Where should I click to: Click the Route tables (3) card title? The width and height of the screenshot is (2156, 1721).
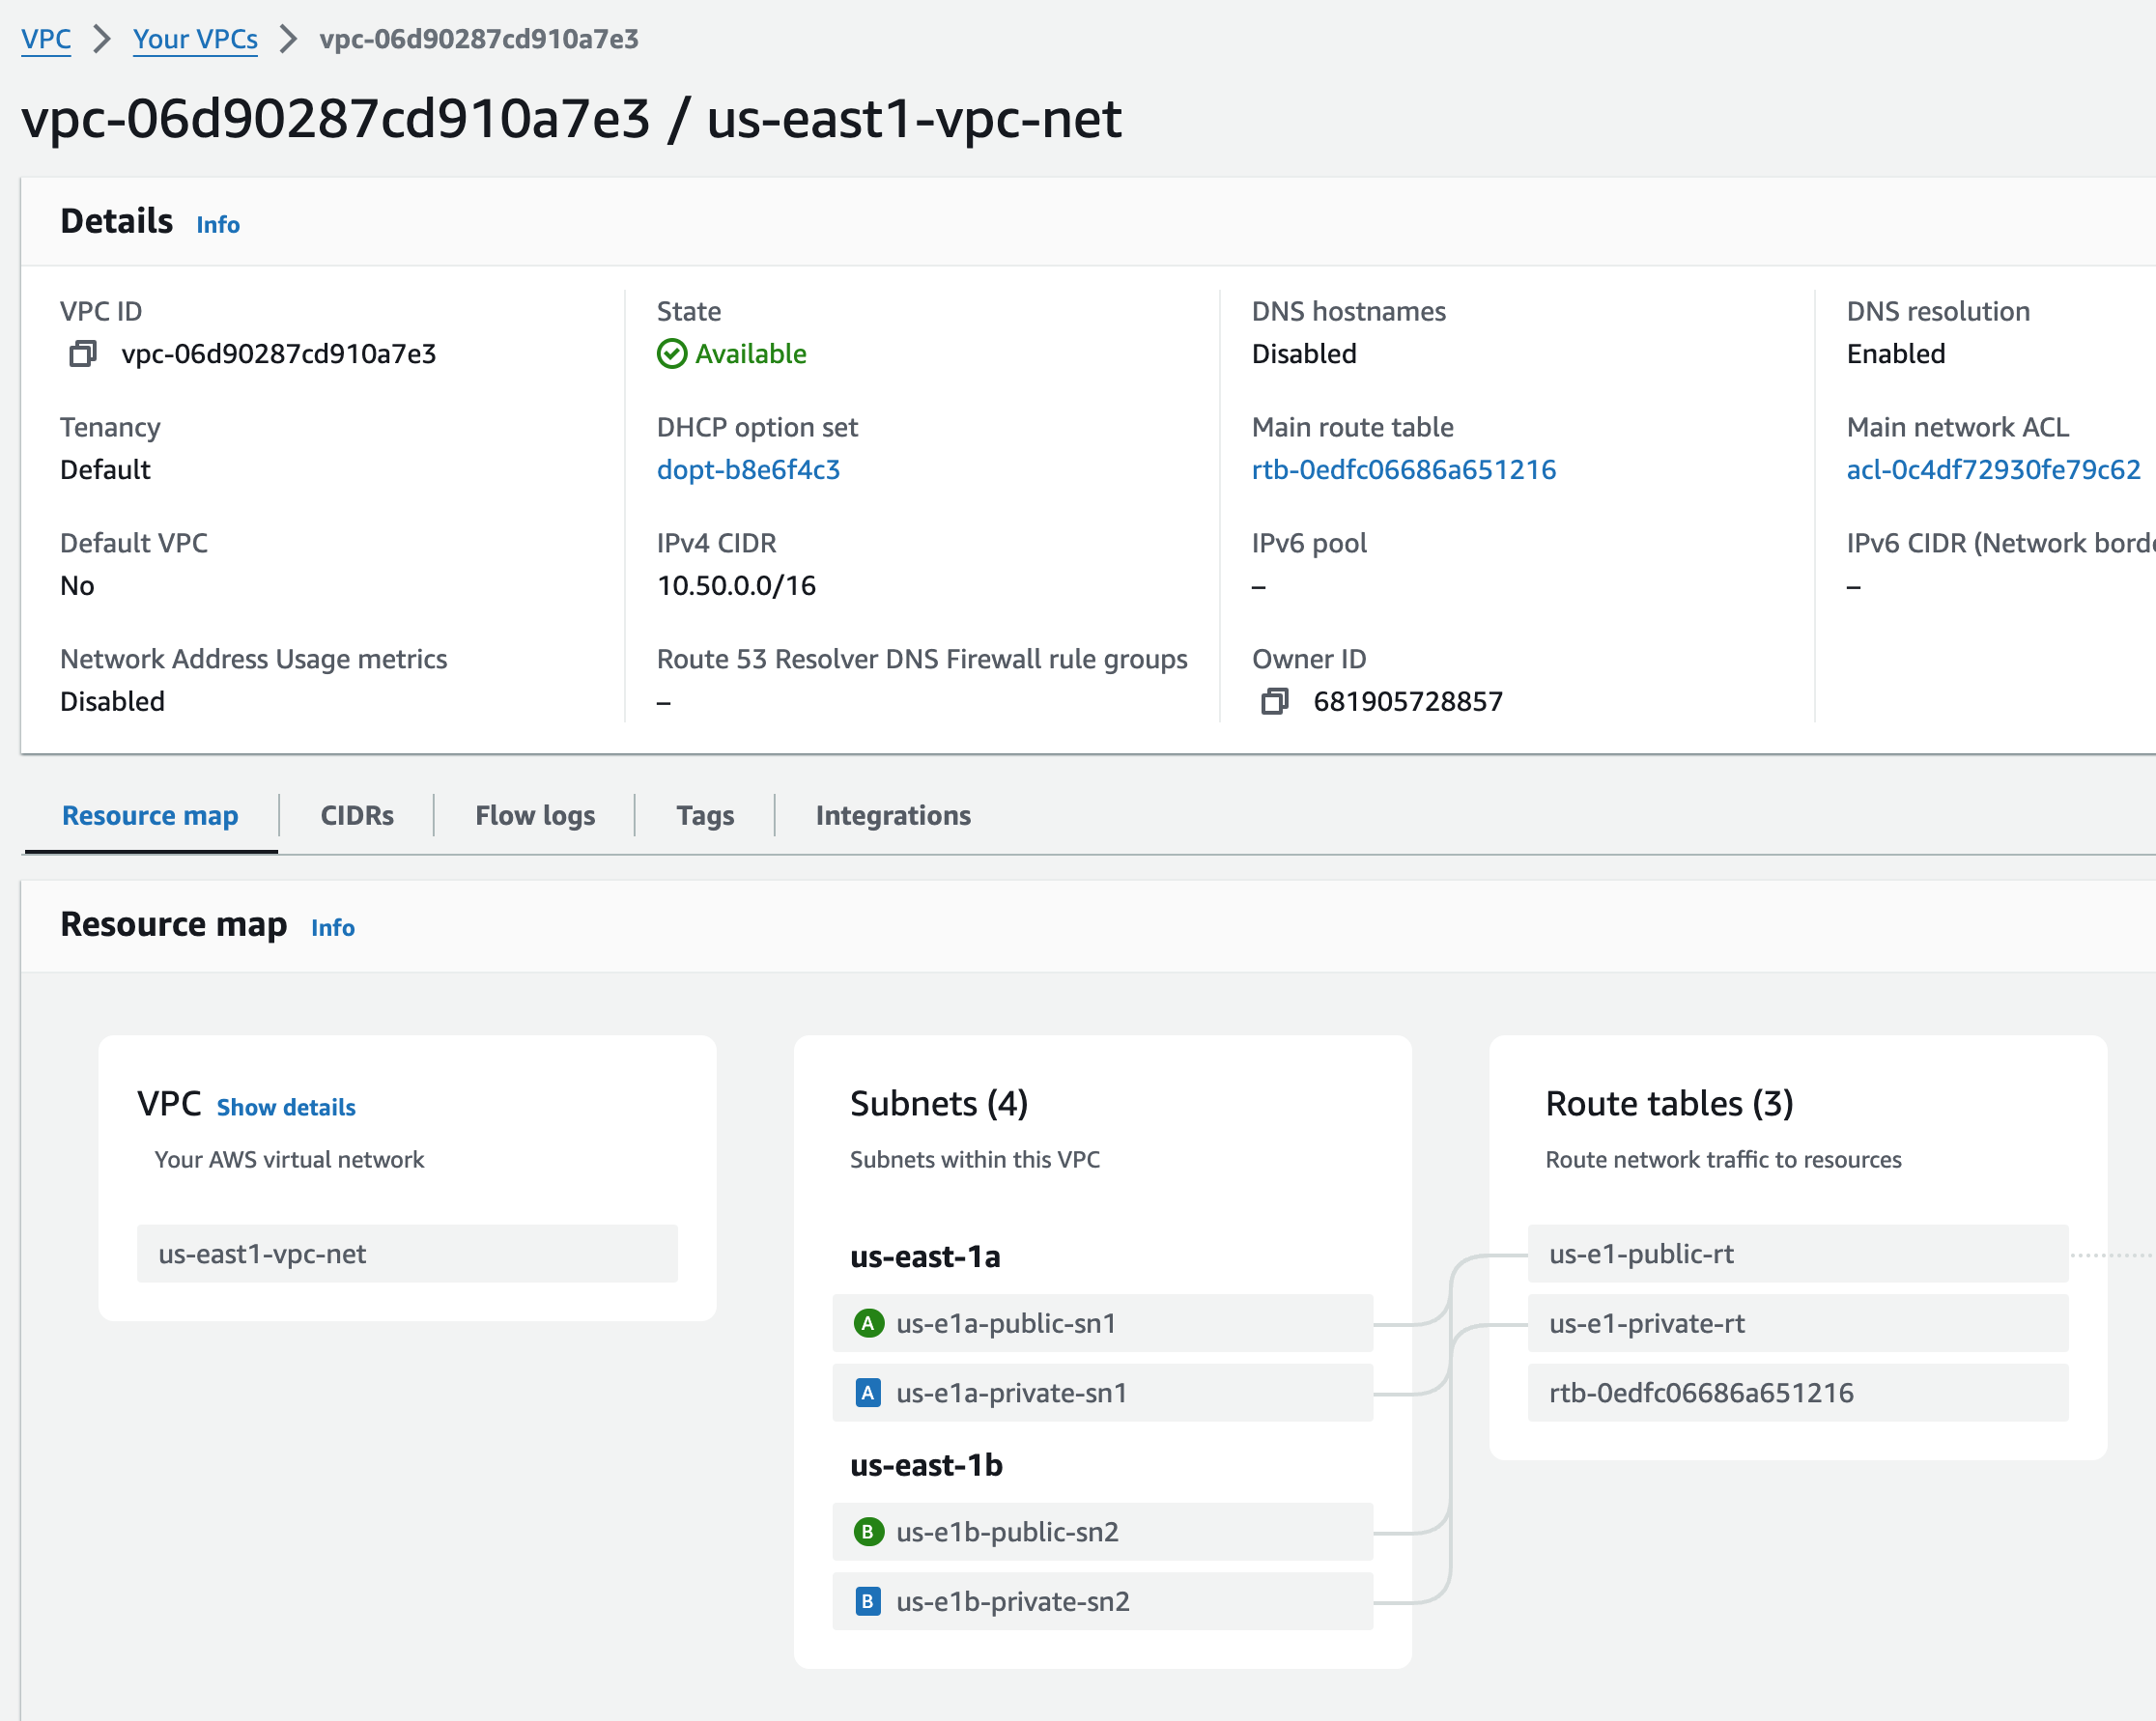click(1669, 1104)
